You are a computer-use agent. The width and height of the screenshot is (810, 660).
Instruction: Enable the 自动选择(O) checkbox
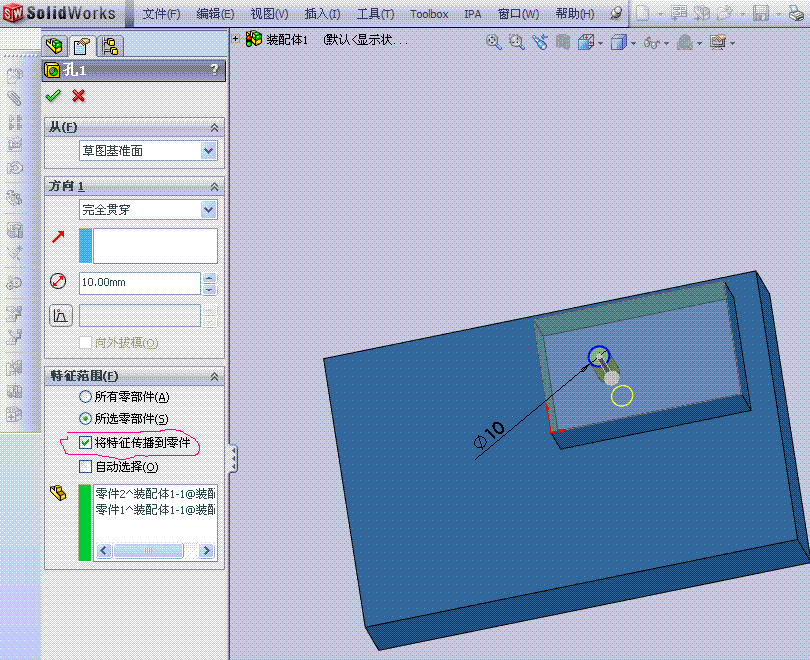coord(85,466)
